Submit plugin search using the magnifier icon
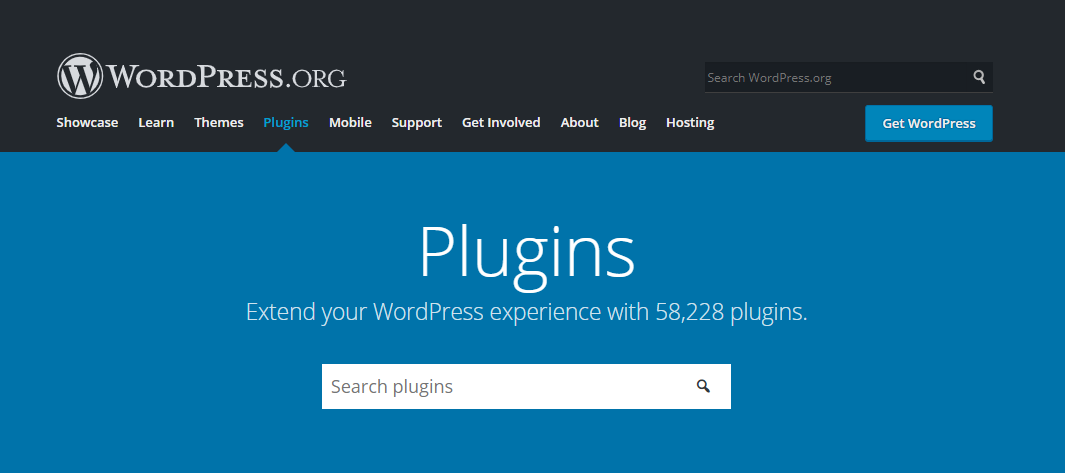This screenshot has height=473, width=1065. point(704,386)
